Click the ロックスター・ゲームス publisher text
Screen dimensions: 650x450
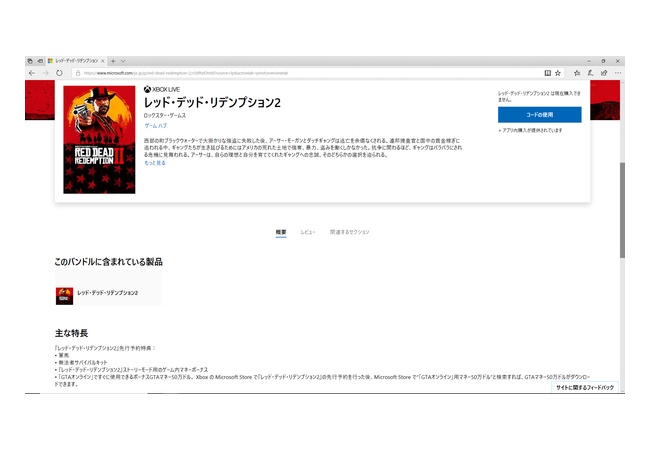click(165, 116)
